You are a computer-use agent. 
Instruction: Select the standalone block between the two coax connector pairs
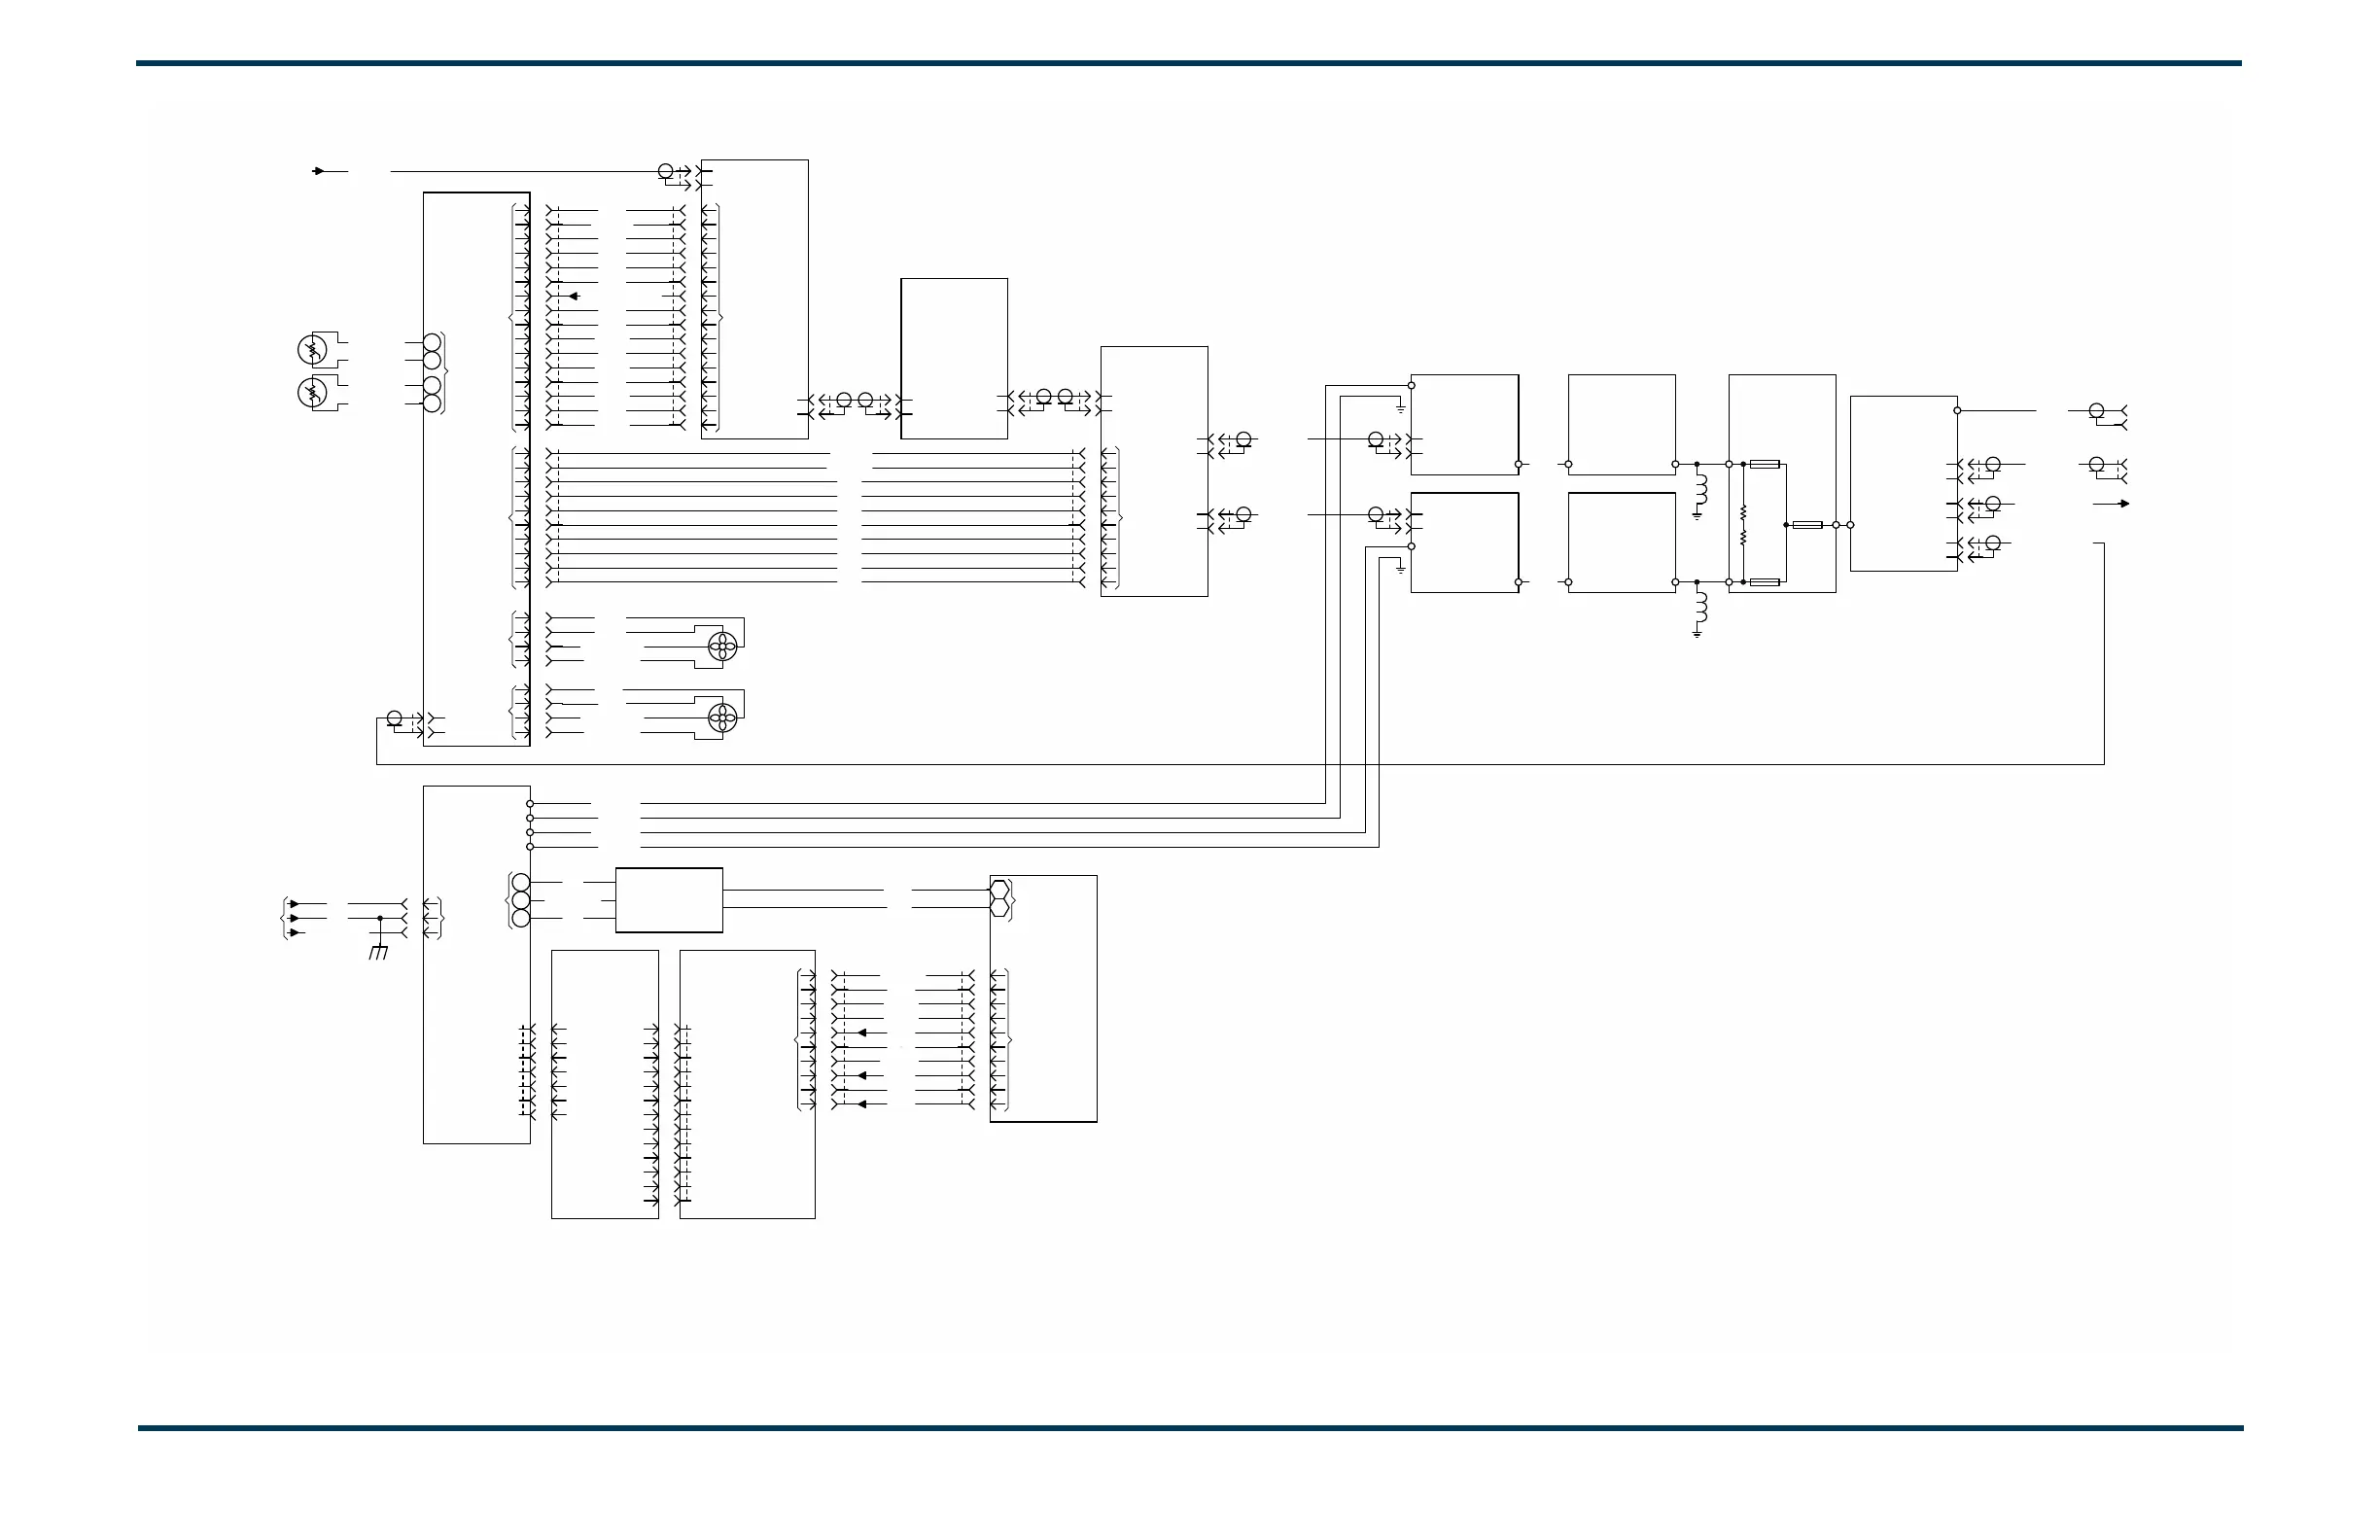(x=953, y=358)
